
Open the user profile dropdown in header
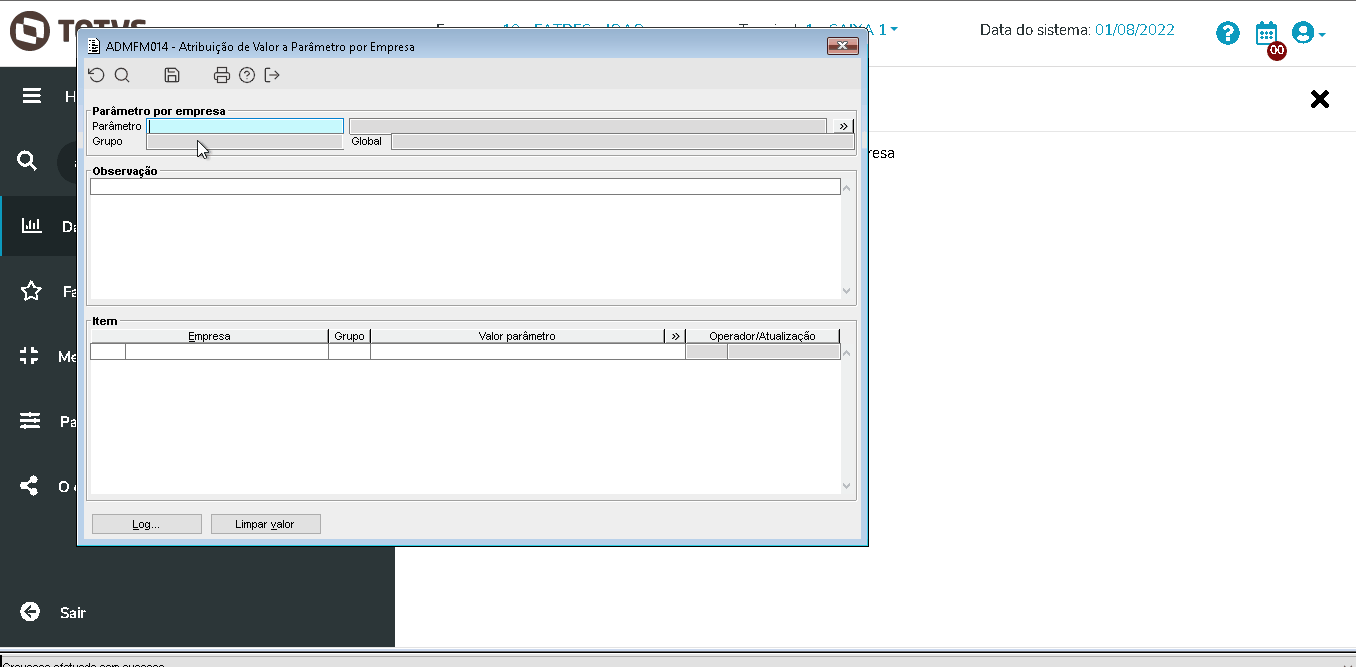click(x=1308, y=33)
